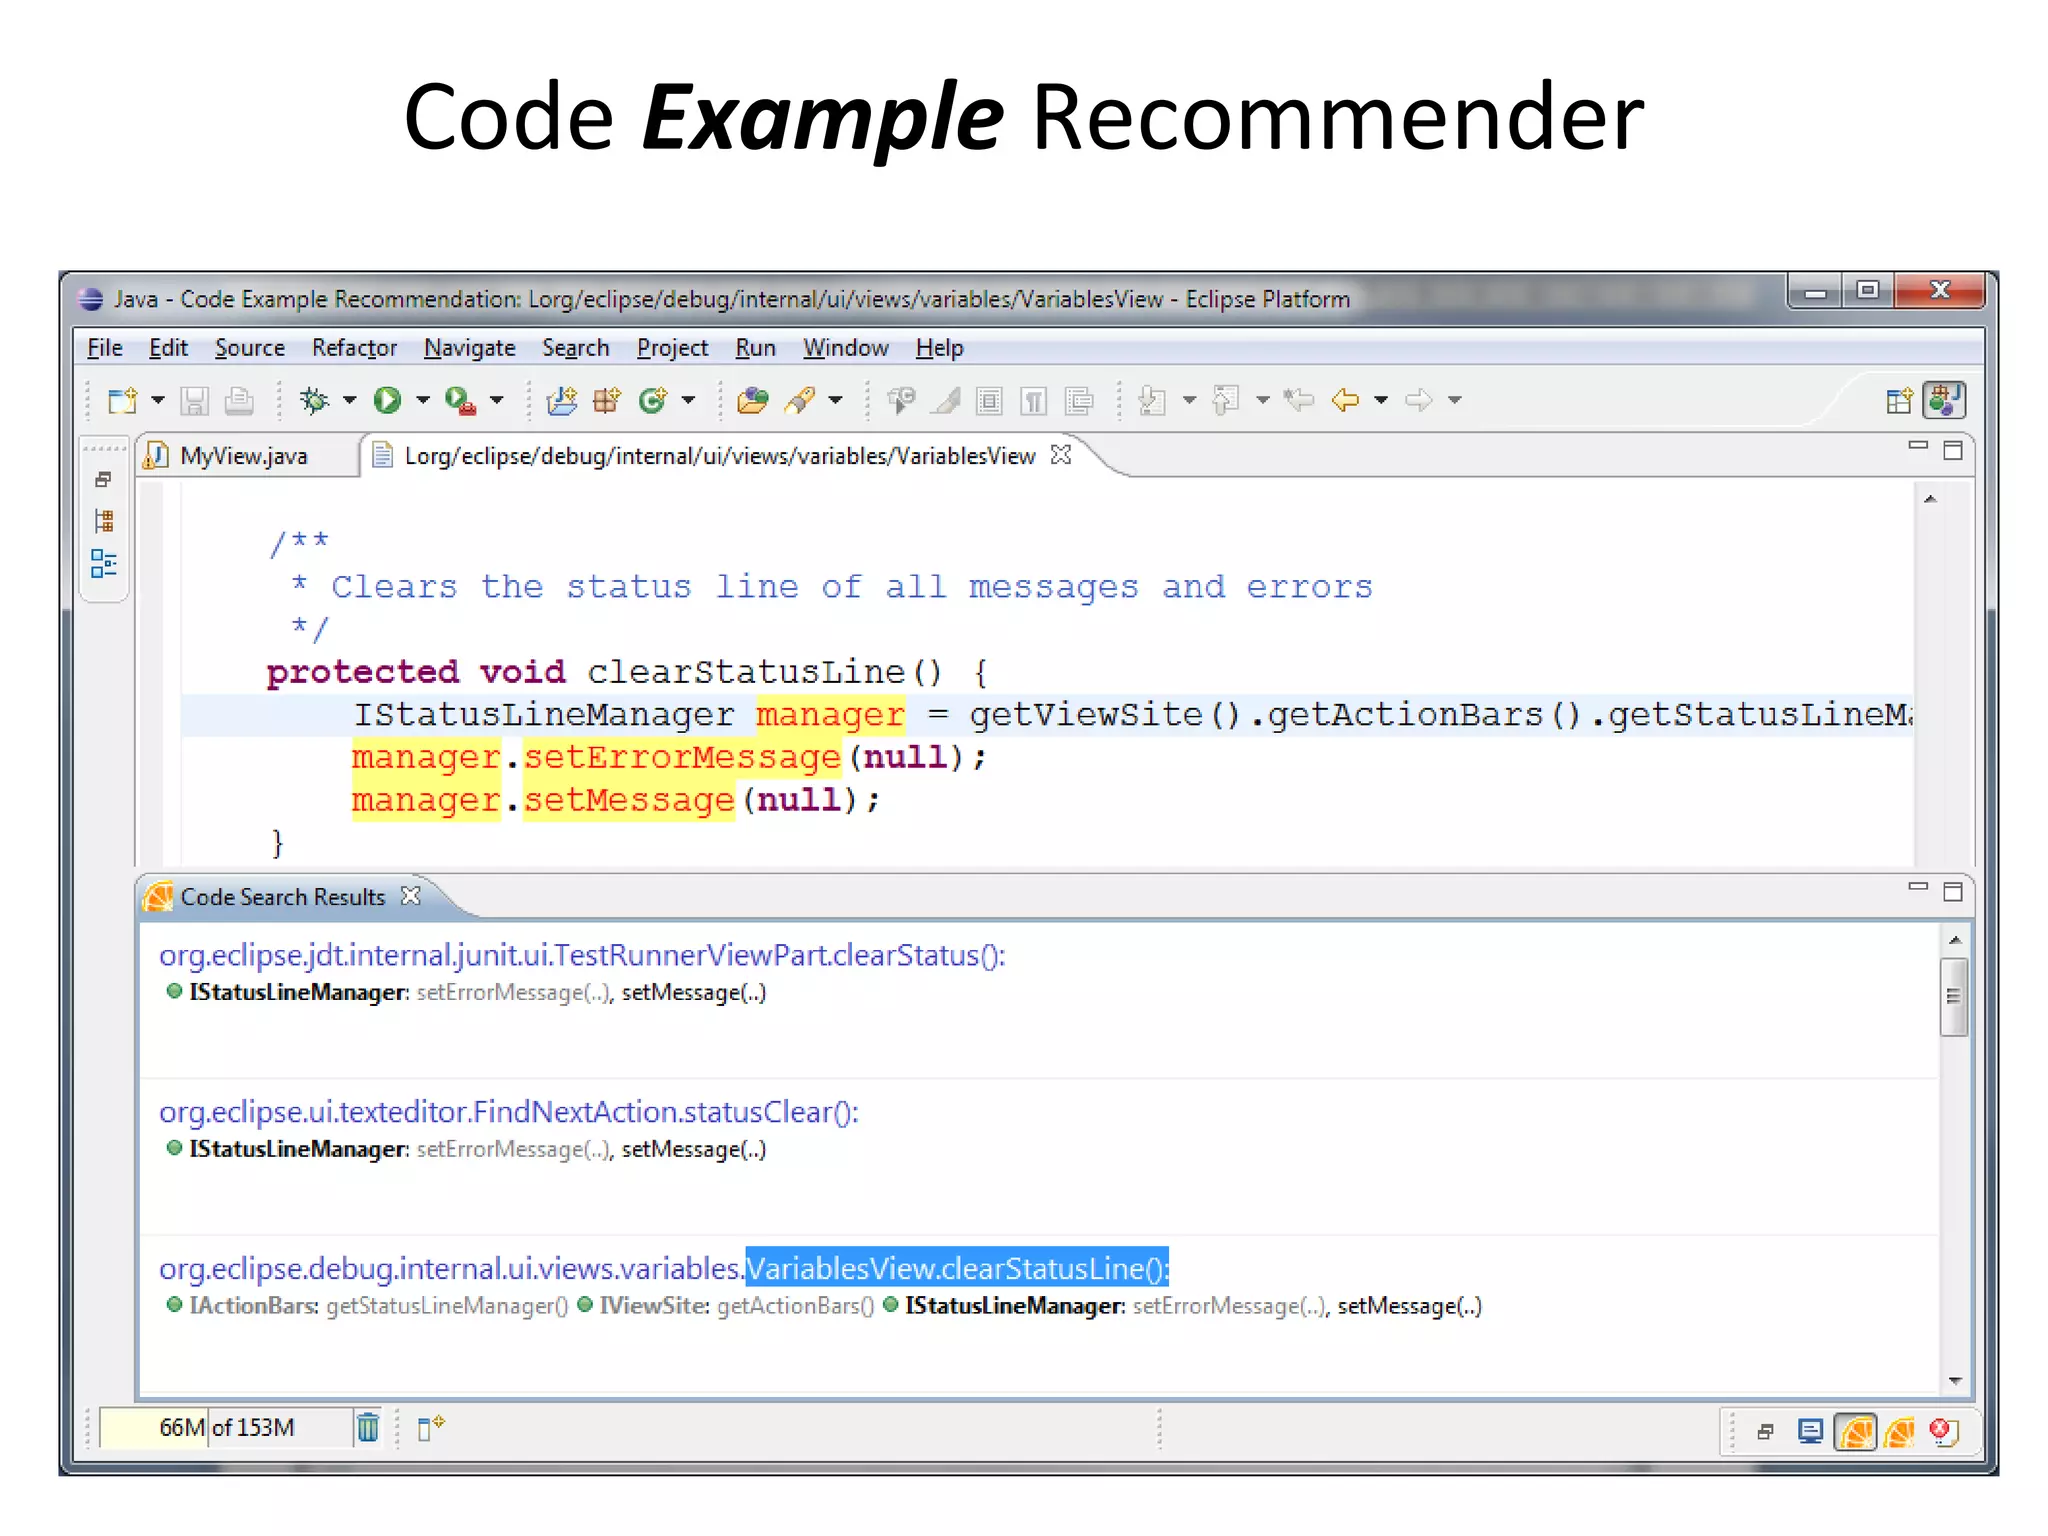Click the Run Garbage Collector trash icon

pyautogui.click(x=368, y=1428)
